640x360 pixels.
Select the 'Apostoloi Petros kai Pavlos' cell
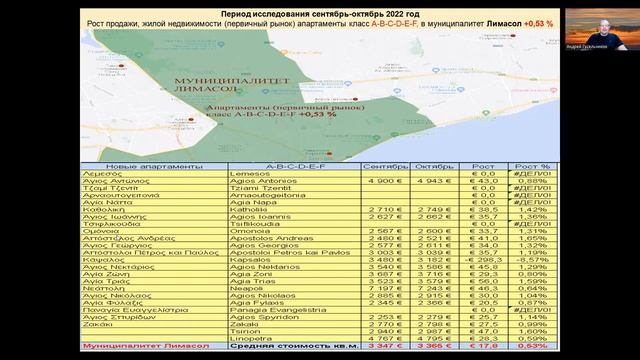pos(295,253)
